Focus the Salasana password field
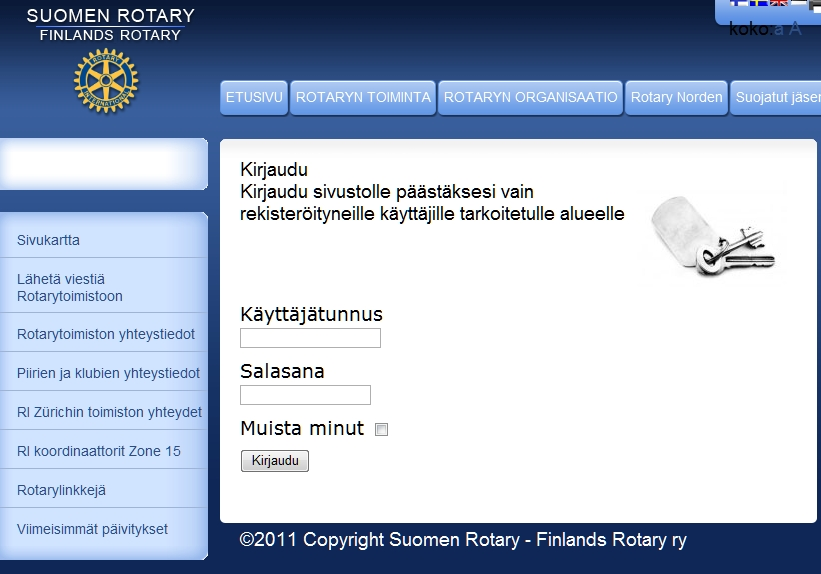Screen dimensions: 821x574 point(305,395)
